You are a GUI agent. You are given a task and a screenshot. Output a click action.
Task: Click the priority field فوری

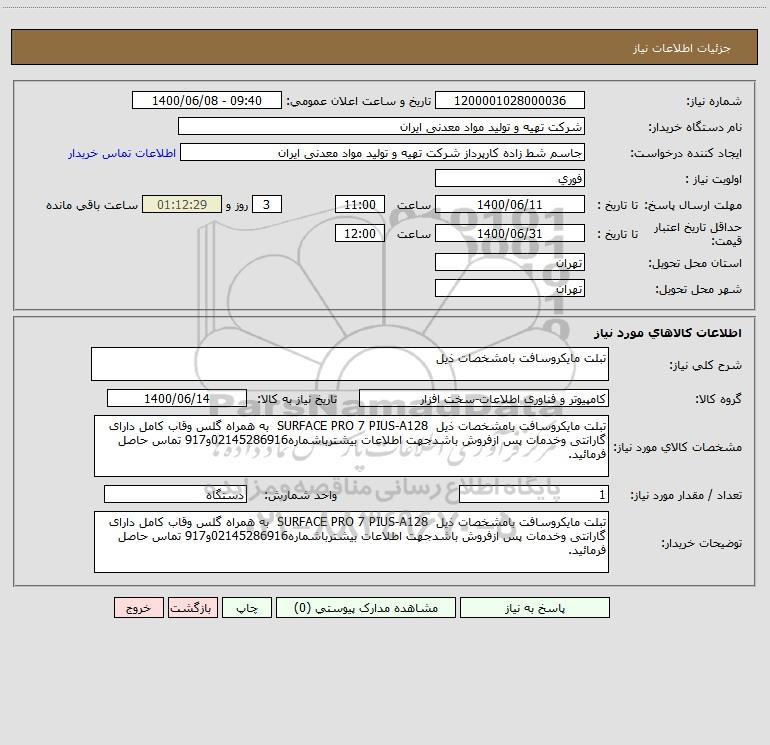click(510, 178)
